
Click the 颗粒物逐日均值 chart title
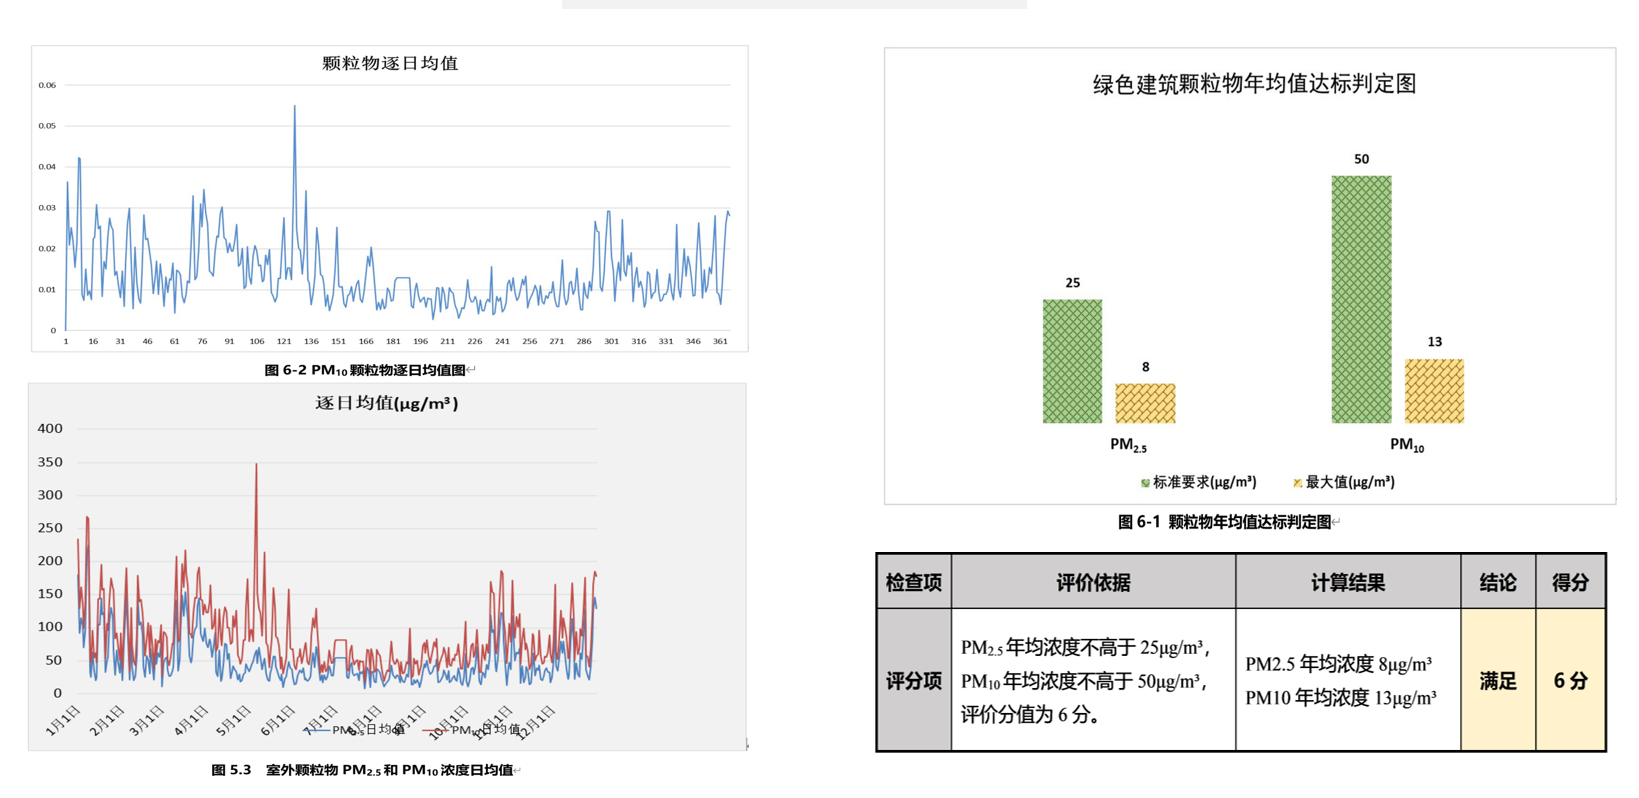tap(390, 63)
